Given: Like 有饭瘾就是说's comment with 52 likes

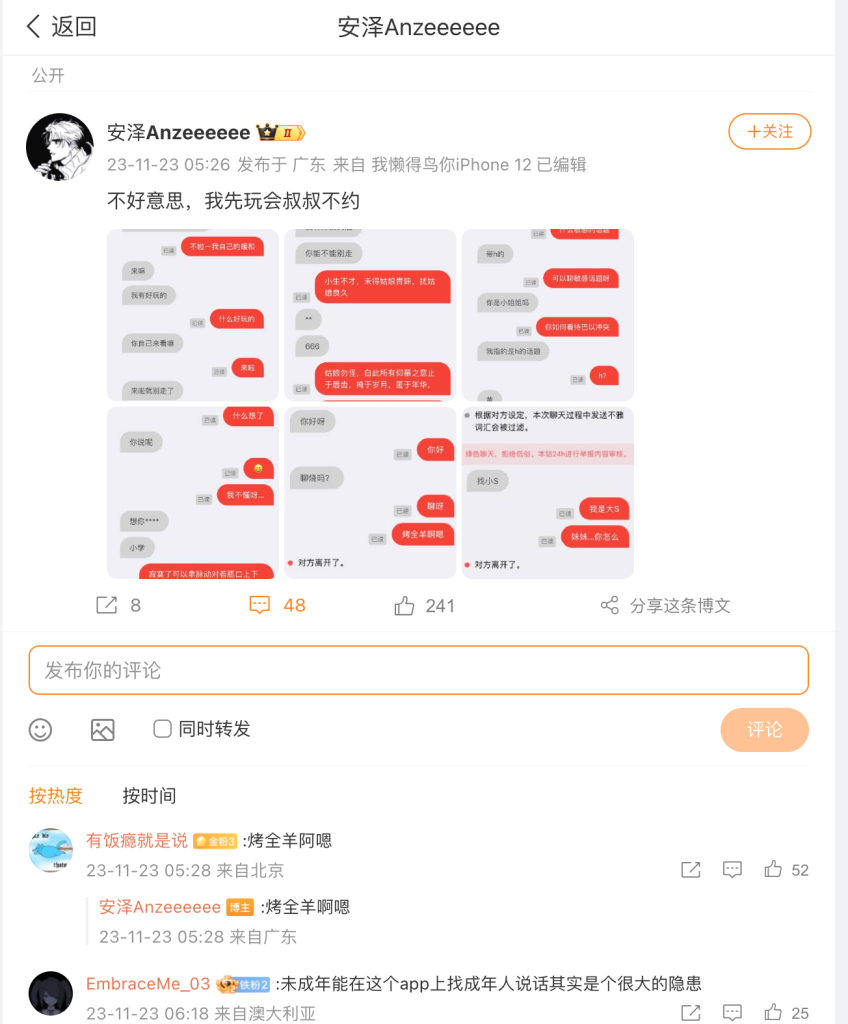Looking at the screenshot, I should coord(774,869).
